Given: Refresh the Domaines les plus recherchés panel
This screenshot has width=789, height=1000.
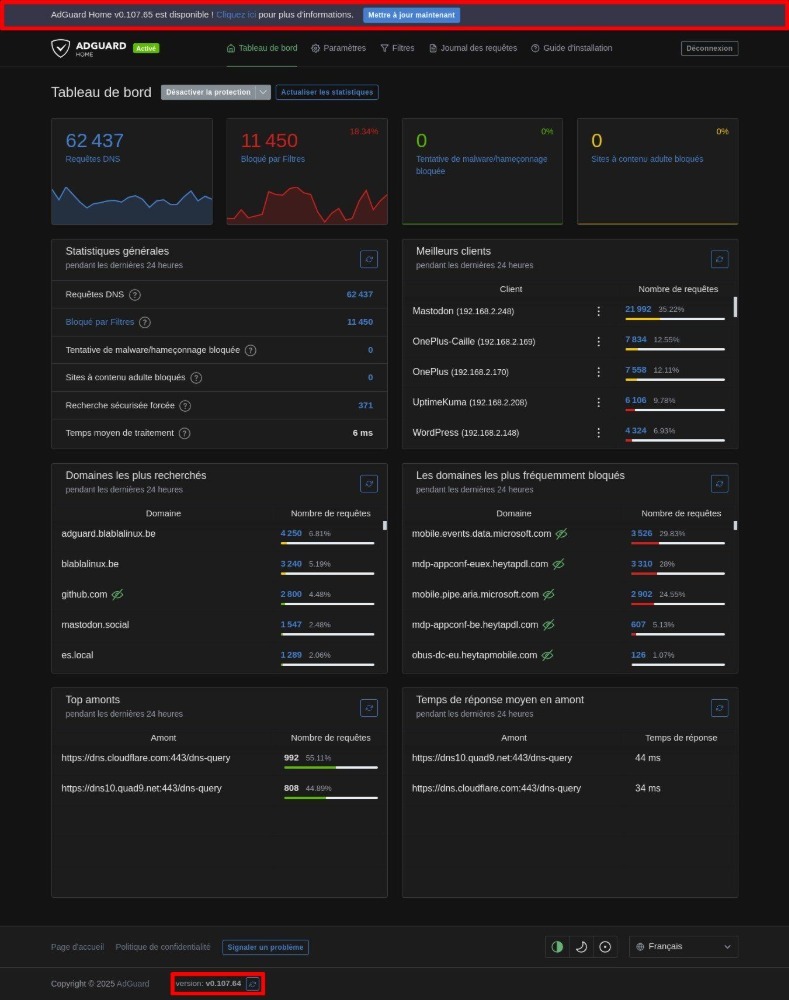Looking at the screenshot, I should tap(369, 483).
